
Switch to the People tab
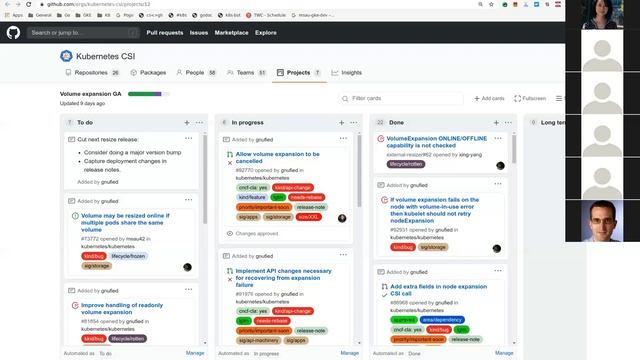coord(196,73)
